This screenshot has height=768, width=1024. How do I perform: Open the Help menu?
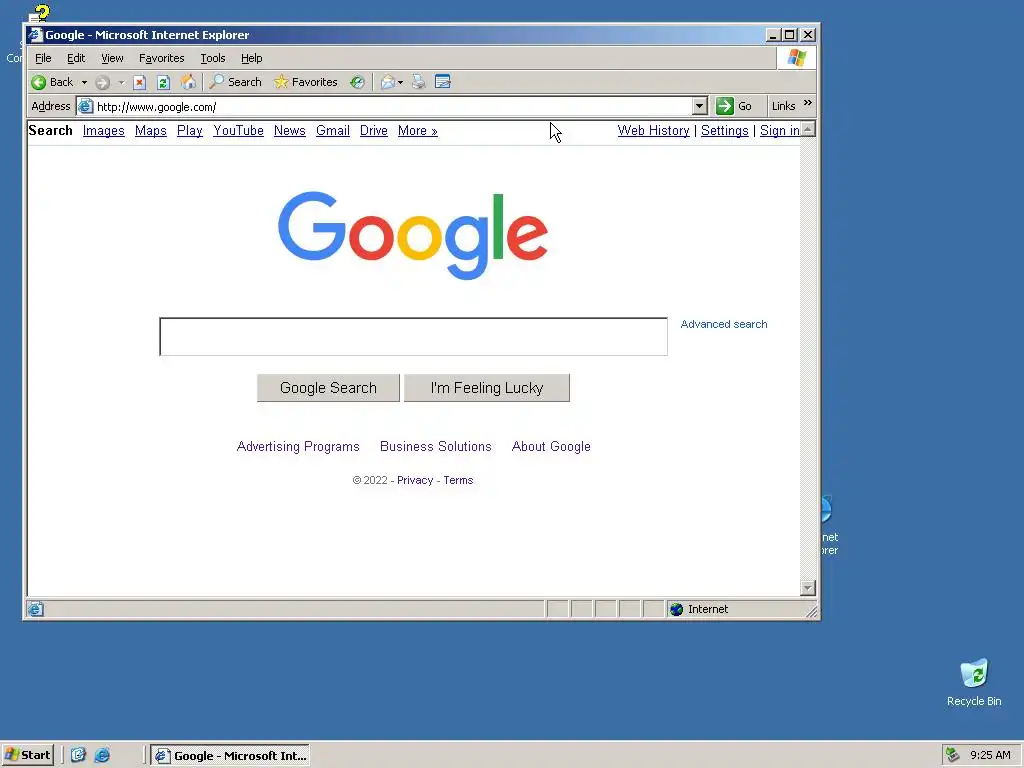251,58
